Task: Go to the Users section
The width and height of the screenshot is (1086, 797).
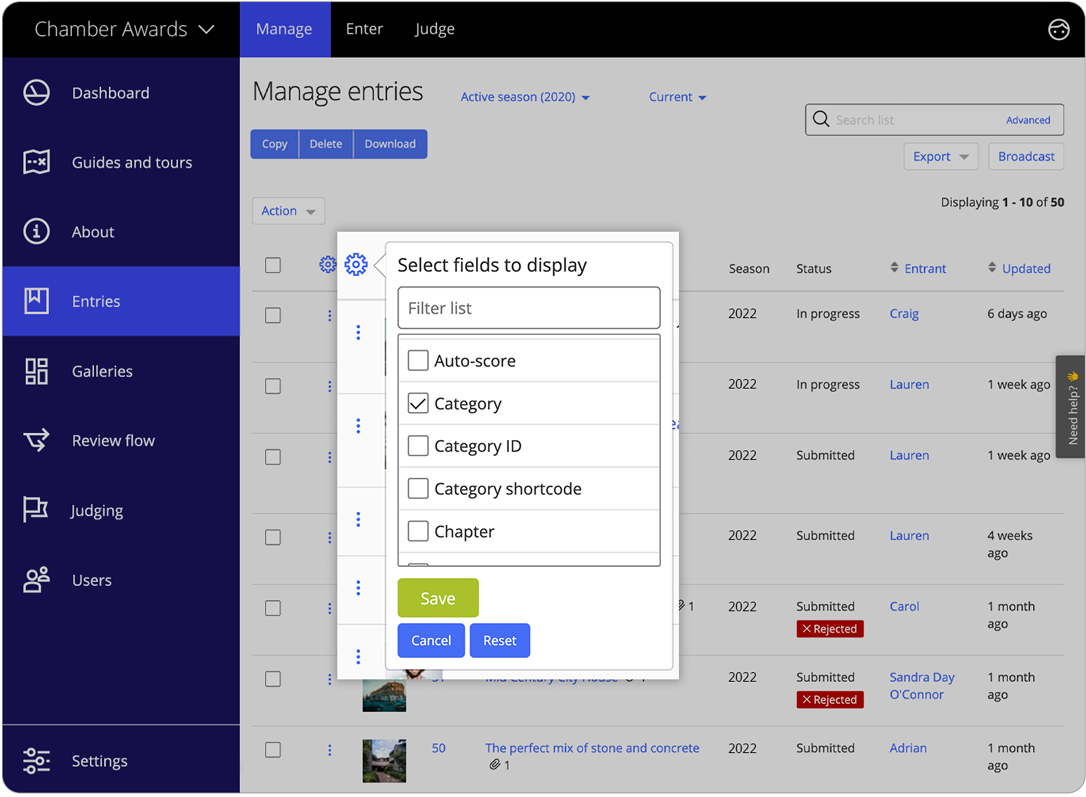Action: tap(92, 580)
